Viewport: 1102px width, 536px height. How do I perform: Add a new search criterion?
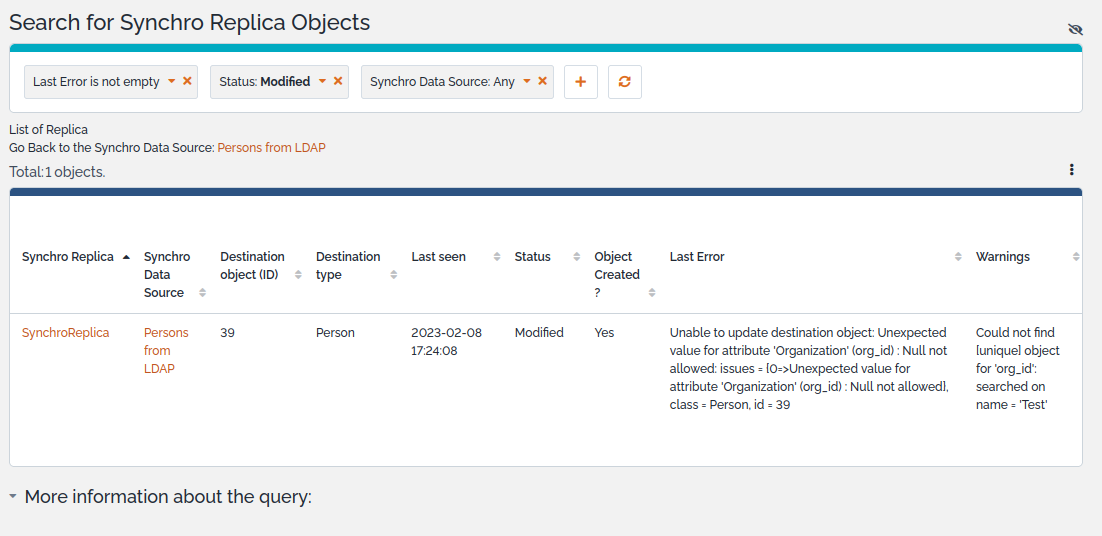click(581, 82)
